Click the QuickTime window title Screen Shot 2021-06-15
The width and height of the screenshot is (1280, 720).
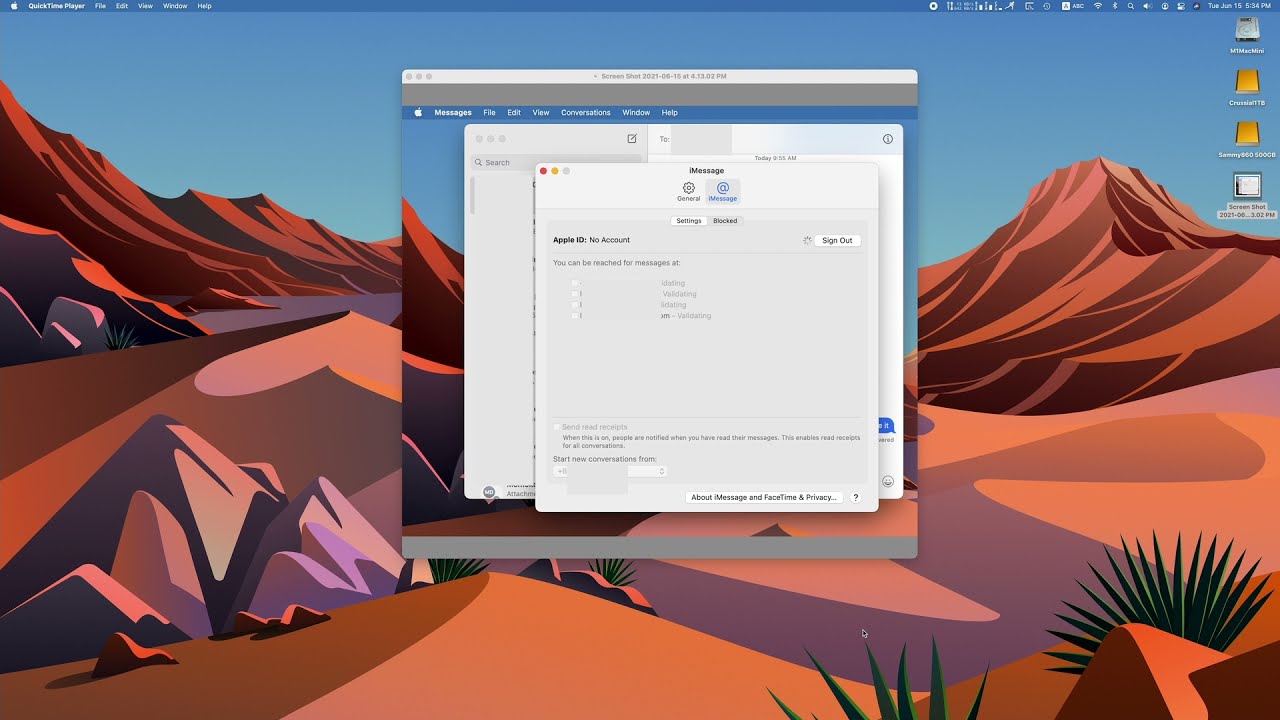pyautogui.click(x=663, y=76)
